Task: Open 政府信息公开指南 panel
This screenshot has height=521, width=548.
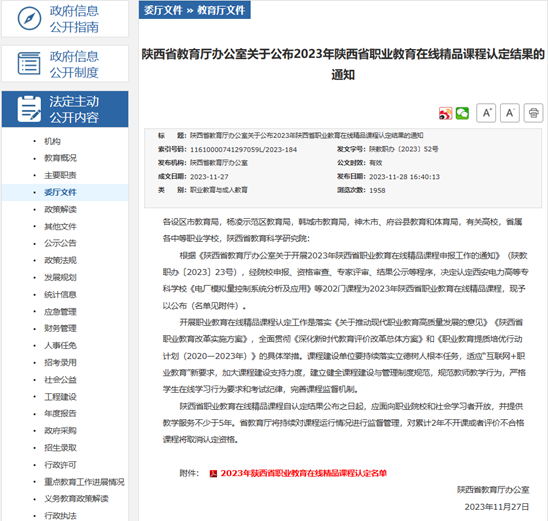Action: [x=65, y=19]
